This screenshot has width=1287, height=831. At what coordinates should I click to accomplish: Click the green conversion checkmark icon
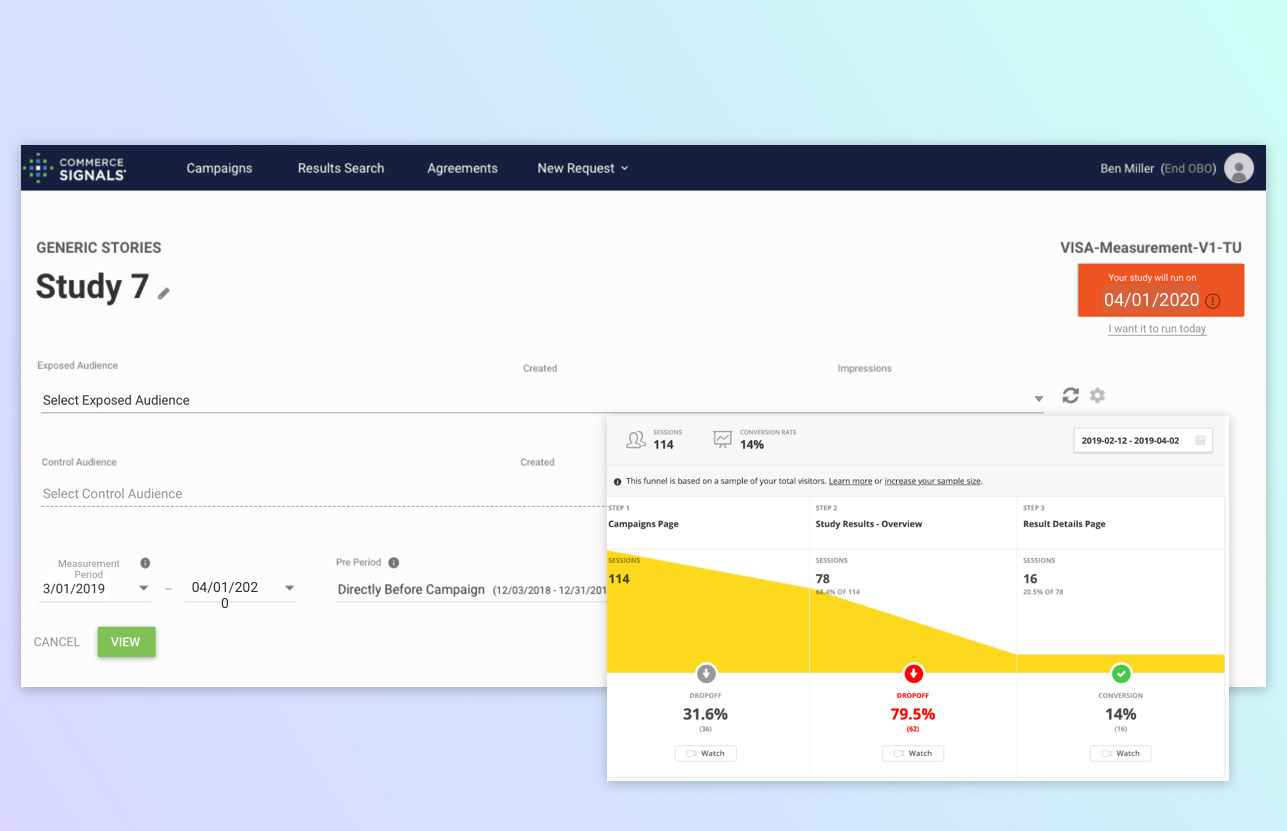tap(1120, 673)
